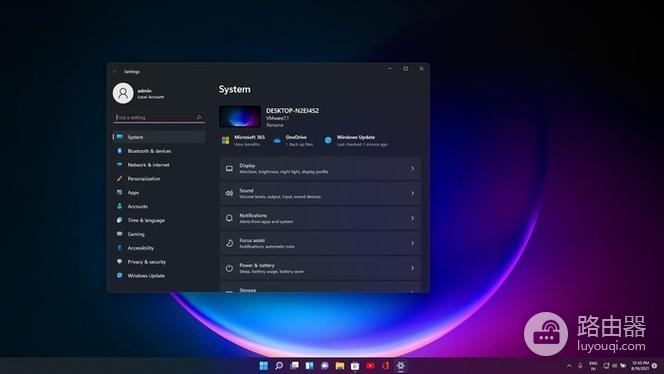
Task: Open Microsoft Store on the taskbar
Action: pyautogui.click(x=355, y=366)
